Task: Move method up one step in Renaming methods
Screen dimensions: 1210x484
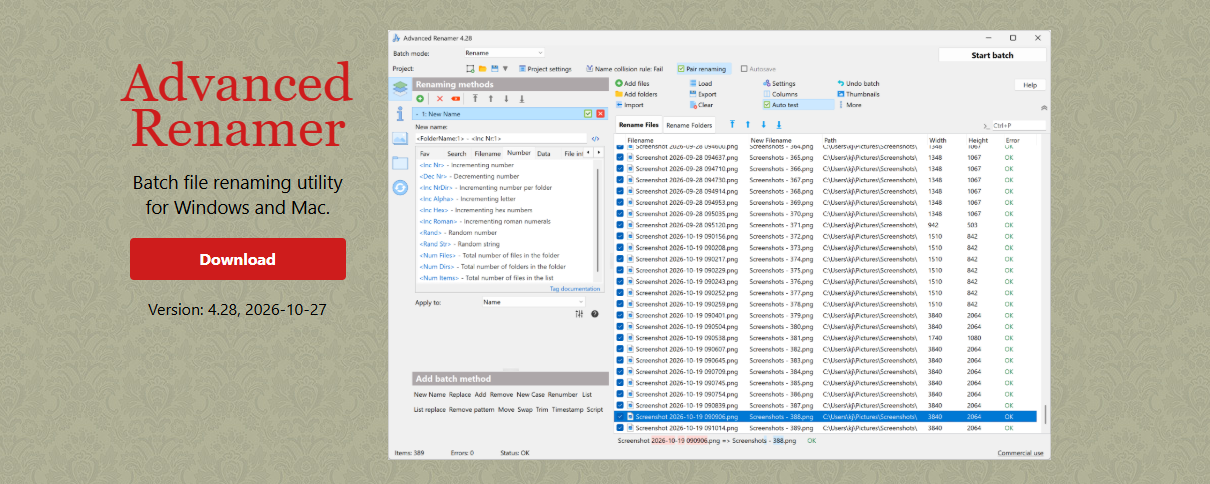Action: pos(491,99)
